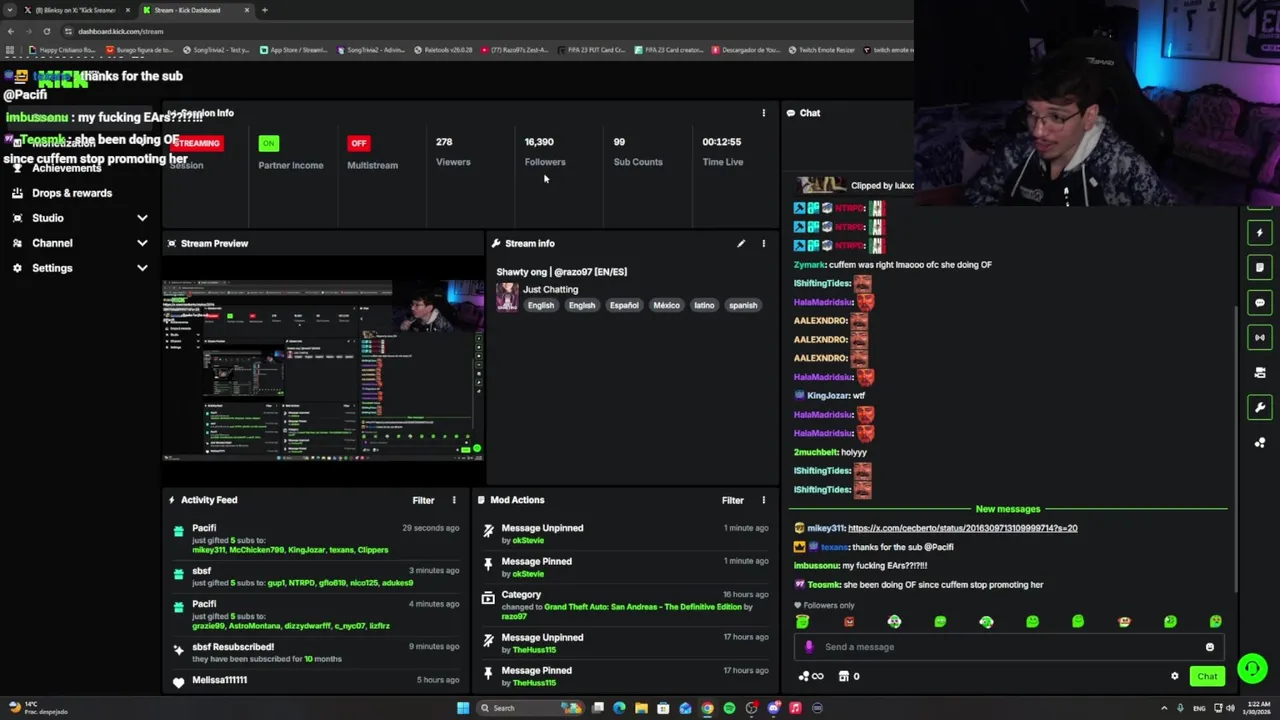This screenshot has width=1280, height=720.
Task: Toggle Partner income ON badge
Action: [x=268, y=143]
